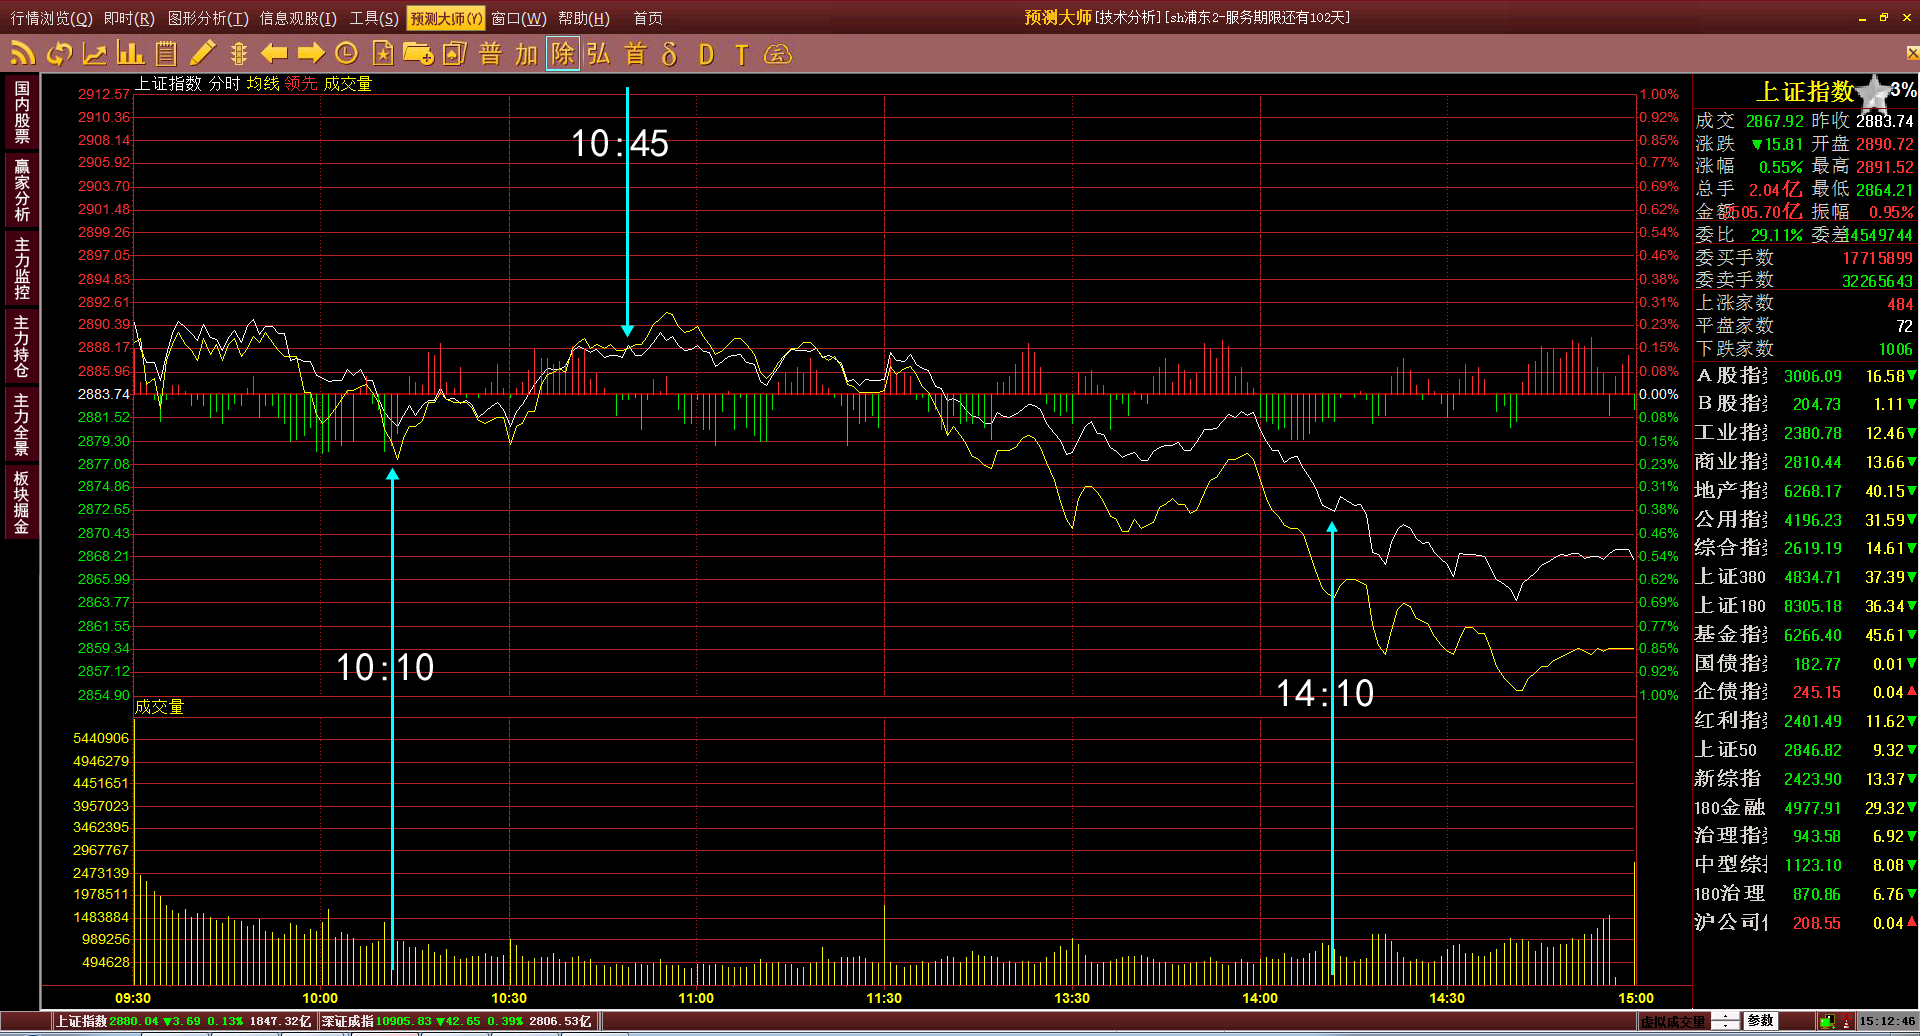
Task: Click the cloud 云 toolbar icon
Action: 778,54
